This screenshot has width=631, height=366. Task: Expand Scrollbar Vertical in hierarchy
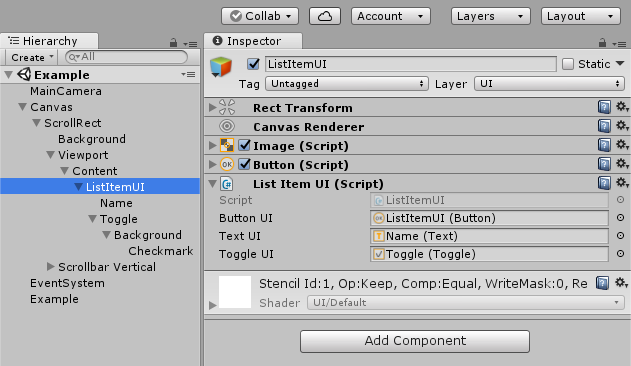tap(50, 267)
